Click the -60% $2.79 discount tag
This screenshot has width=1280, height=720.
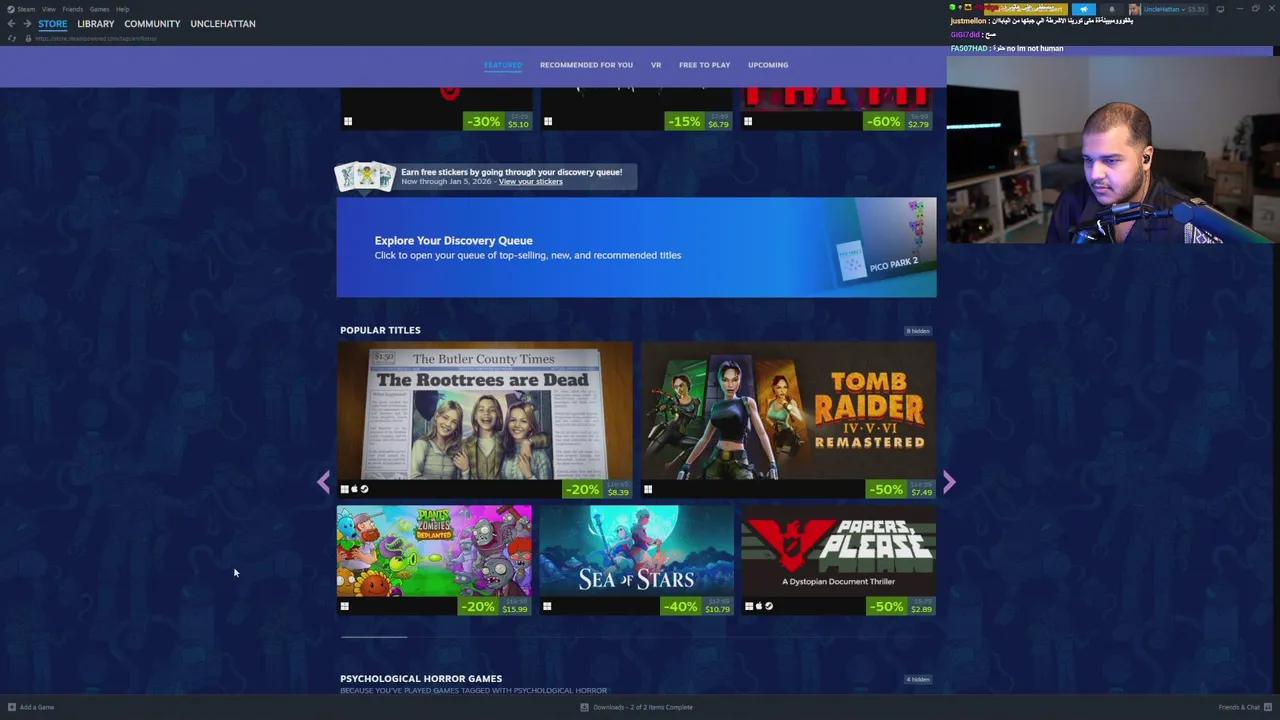[x=898, y=121]
